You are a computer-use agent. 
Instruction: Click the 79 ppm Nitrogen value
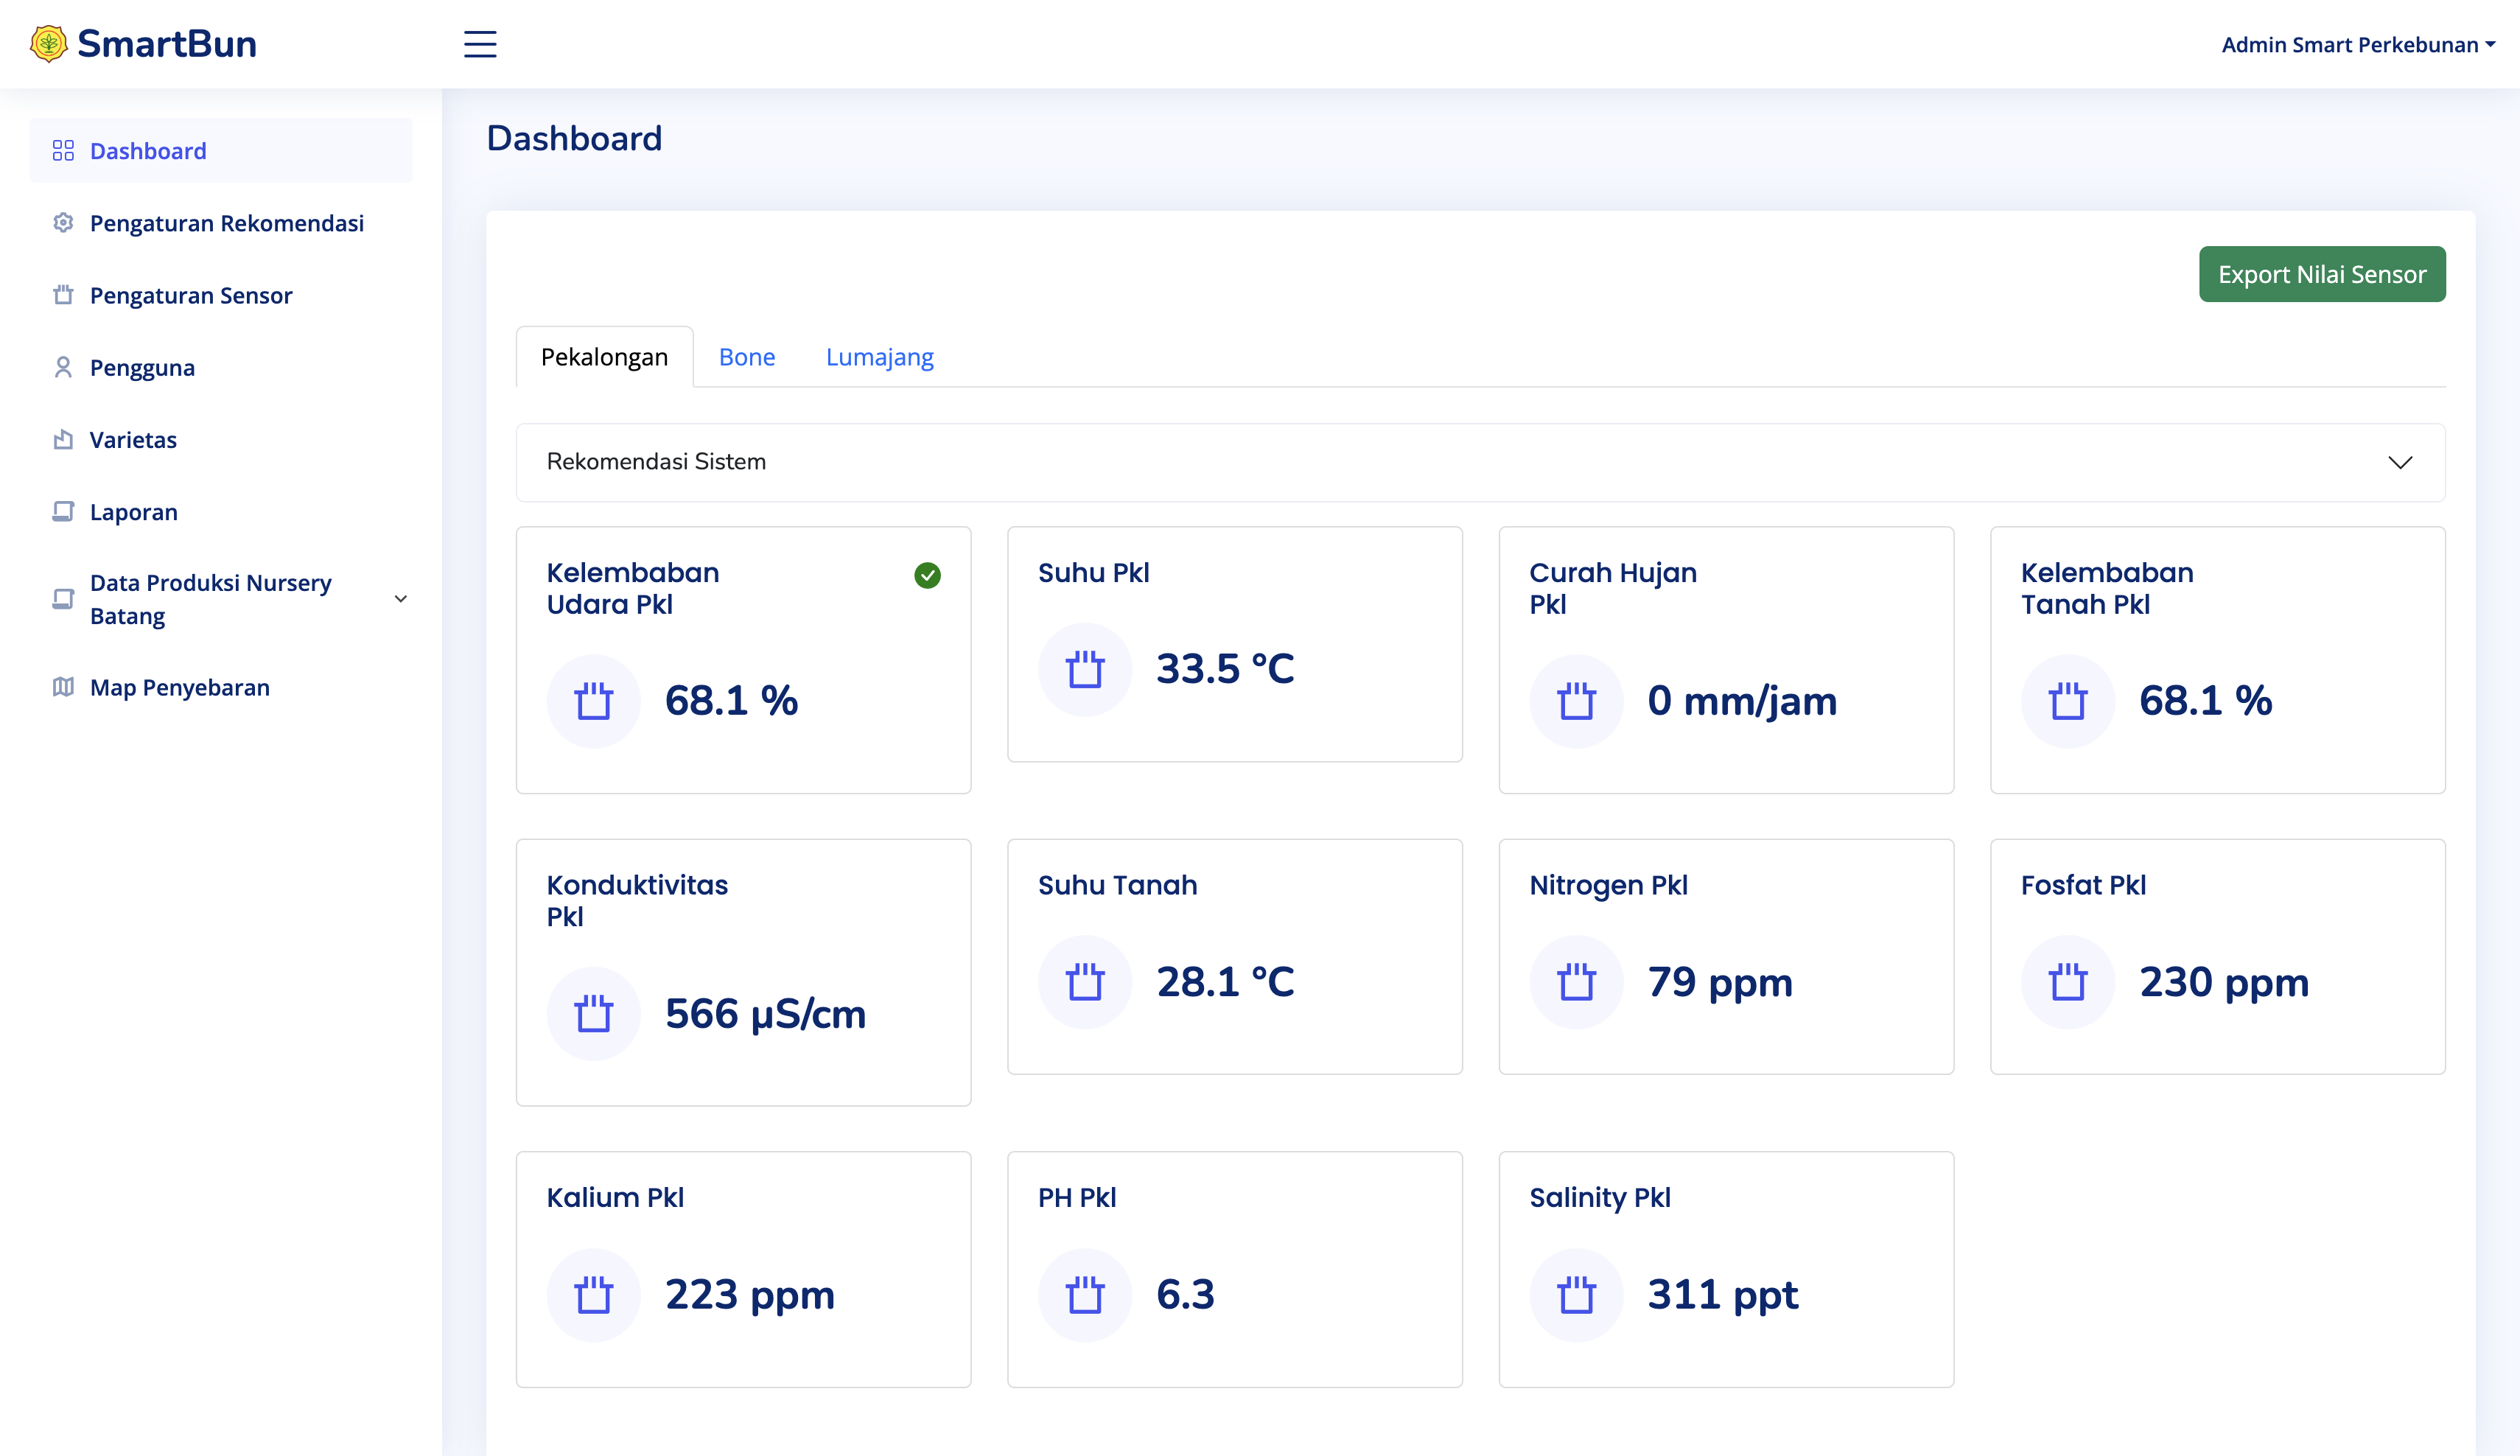(x=1720, y=983)
